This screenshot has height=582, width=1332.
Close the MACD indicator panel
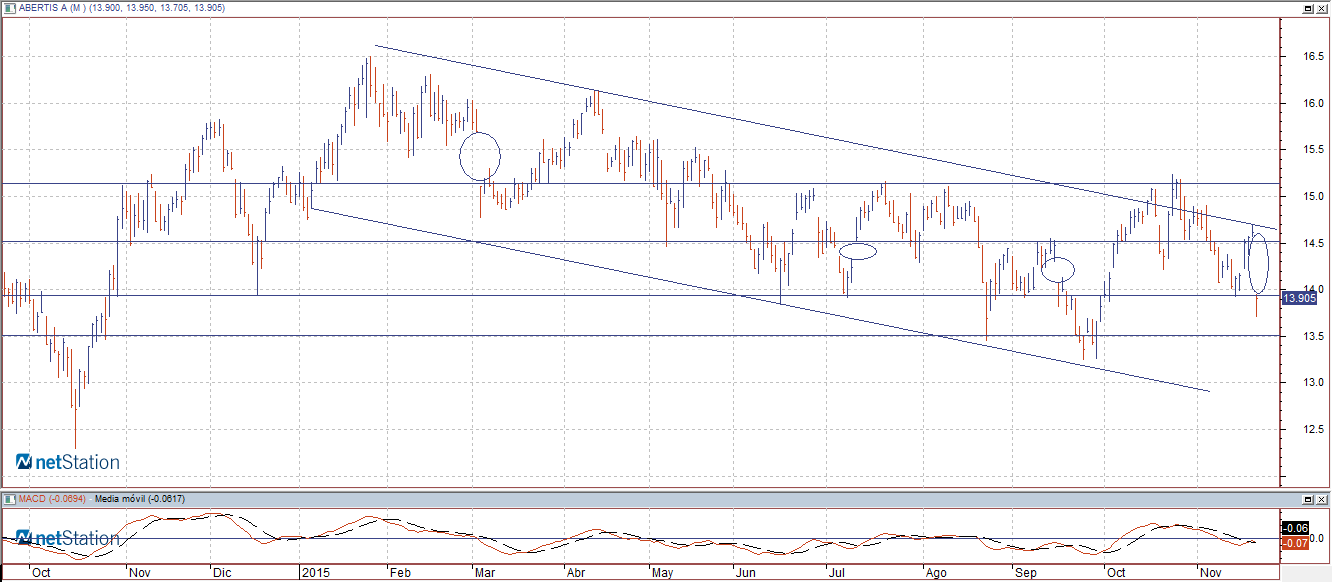(1322, 498)
